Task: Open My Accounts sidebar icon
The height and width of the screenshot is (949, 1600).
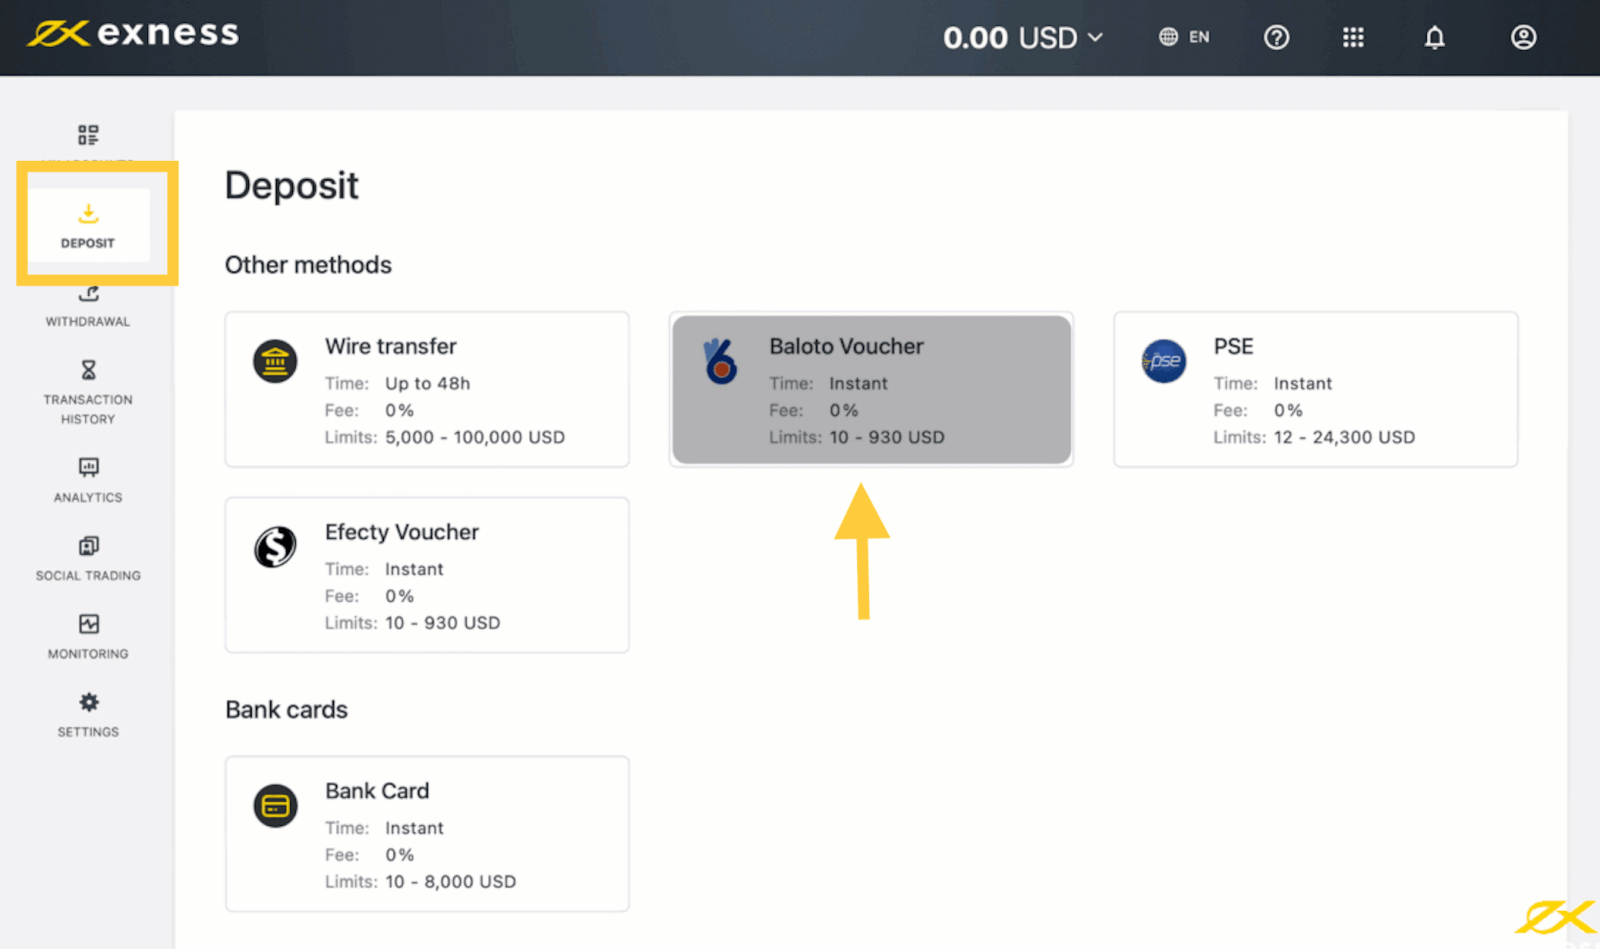Action: (88, 135)
